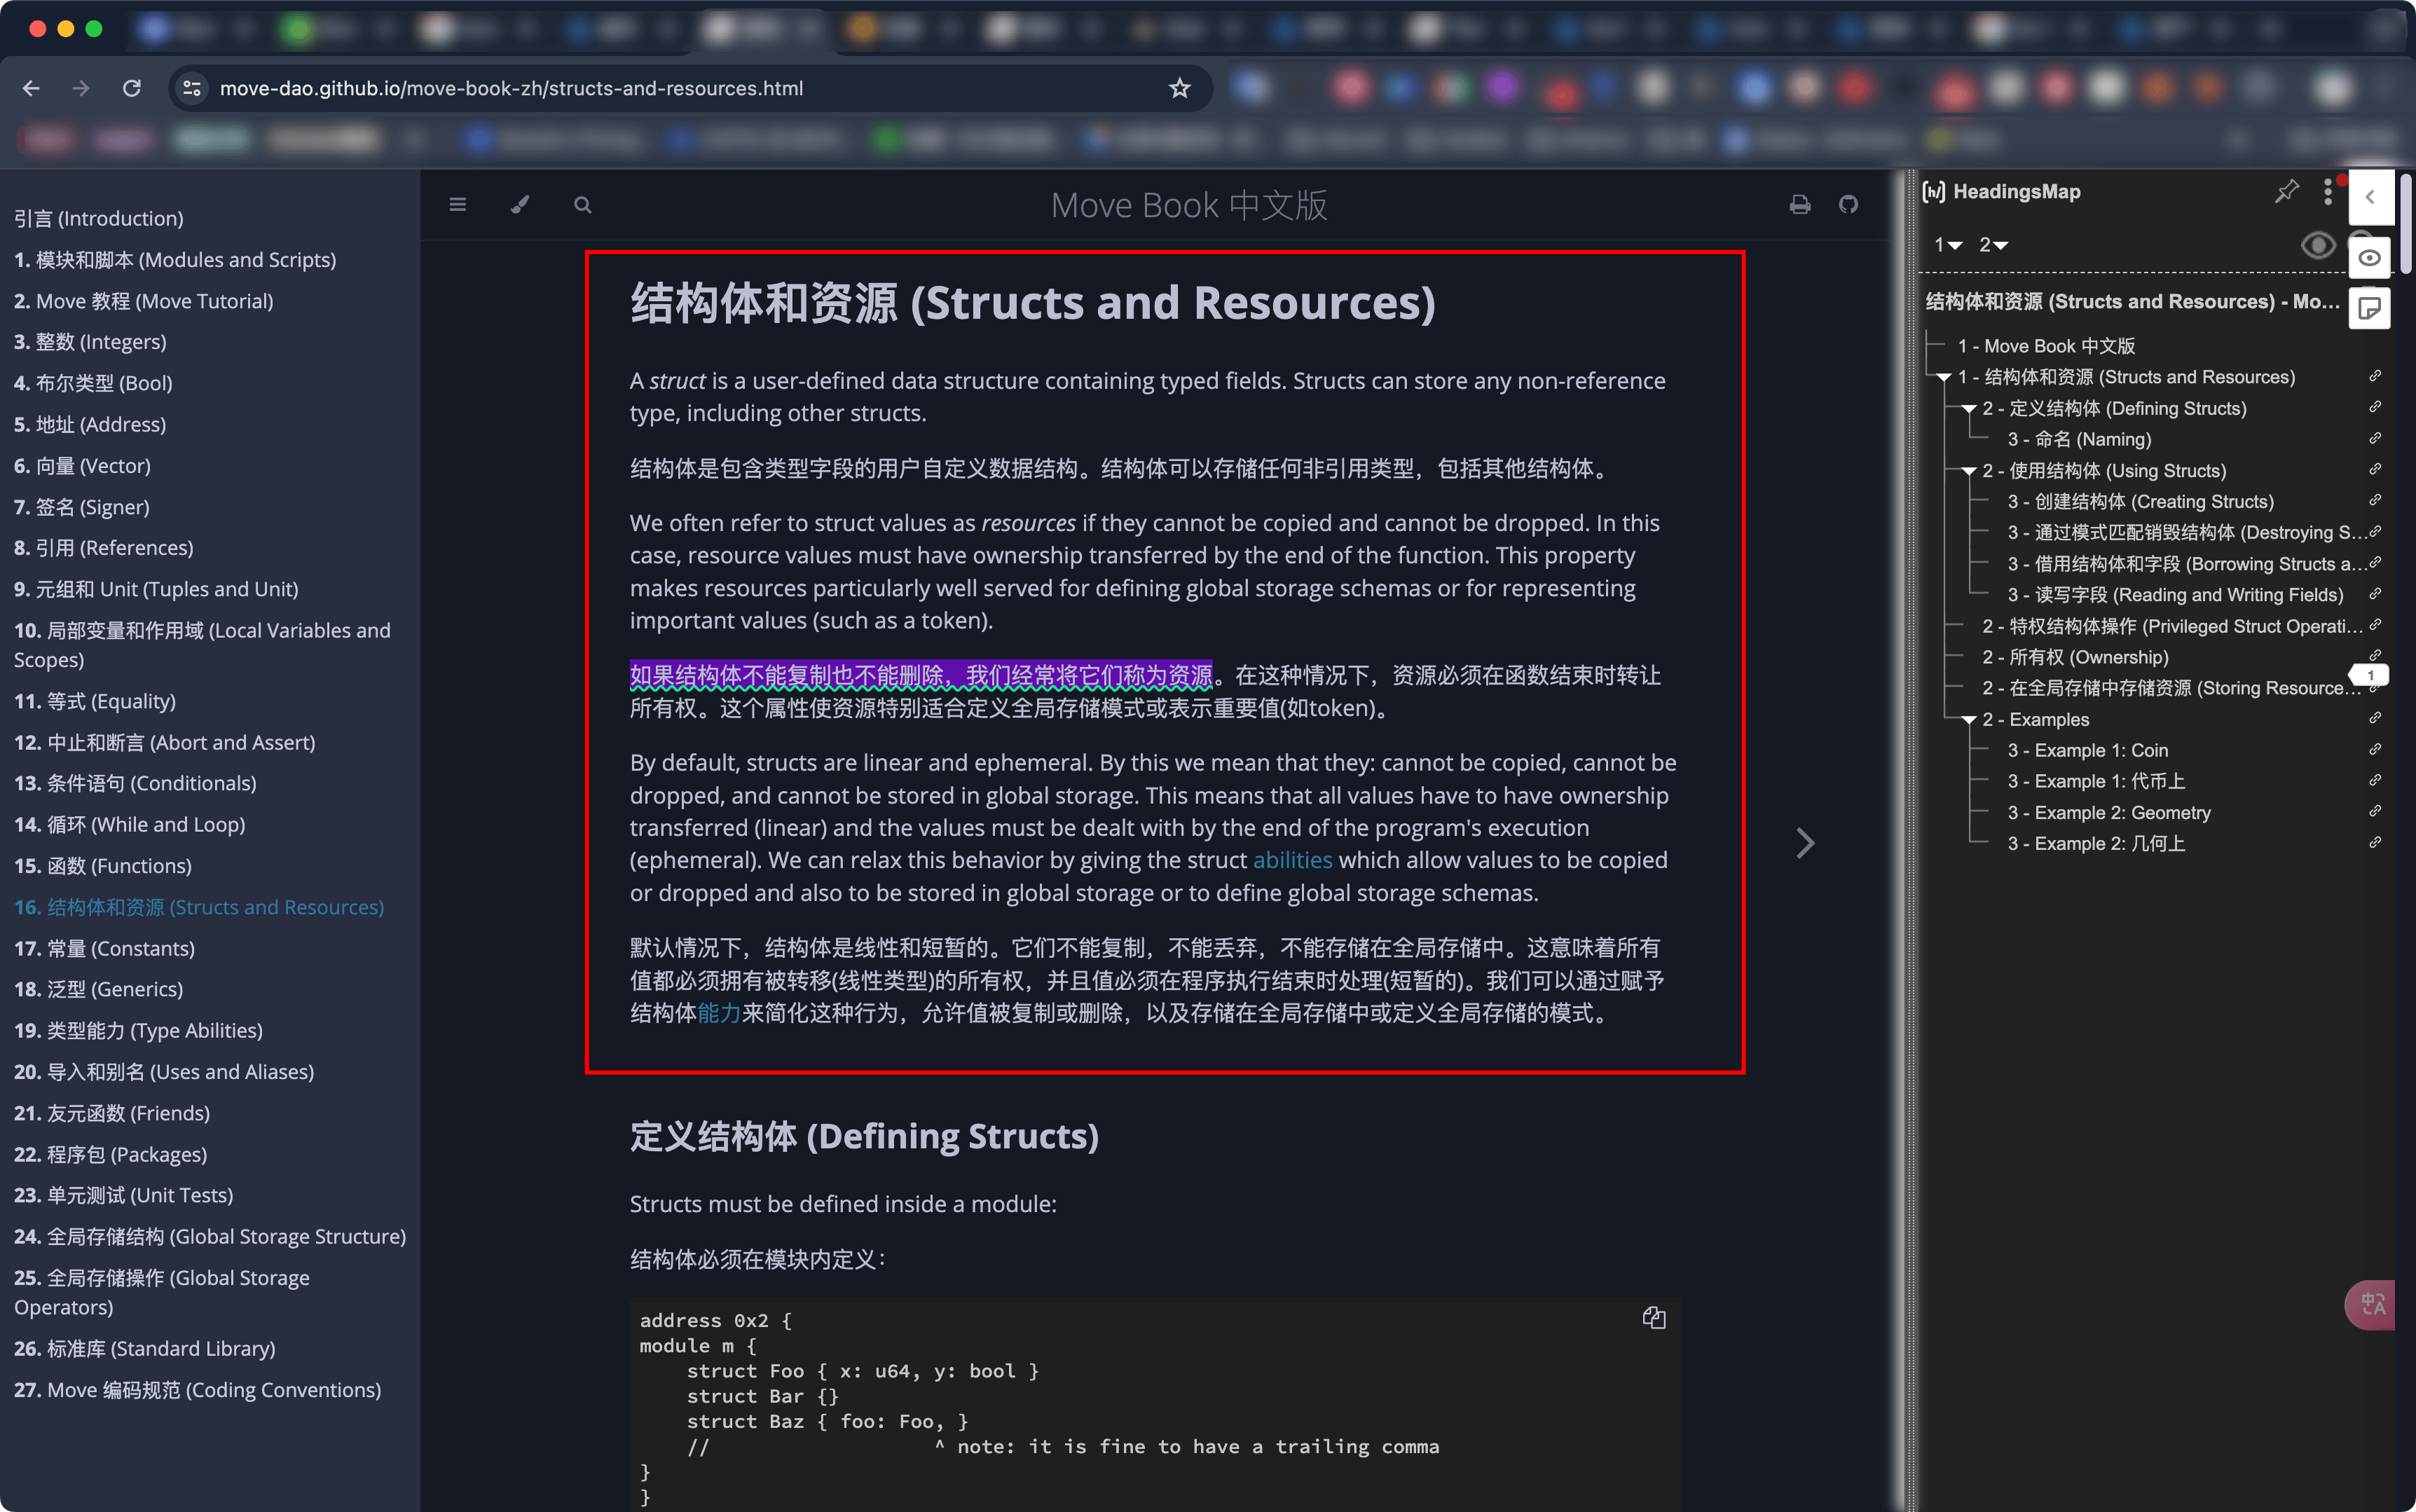
Task: Jump to 2 - 特权结构体操作 heading in HeadingsMap
Action: click(2173, 626)
